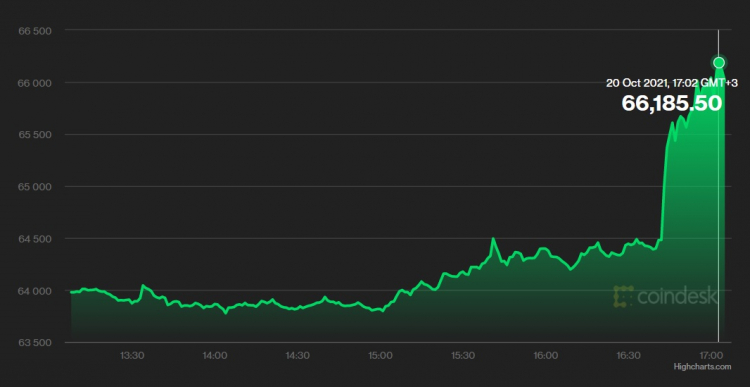Click the 64 000 price axis label
This screenshot has height=387, width=750.
coord(34,291)
